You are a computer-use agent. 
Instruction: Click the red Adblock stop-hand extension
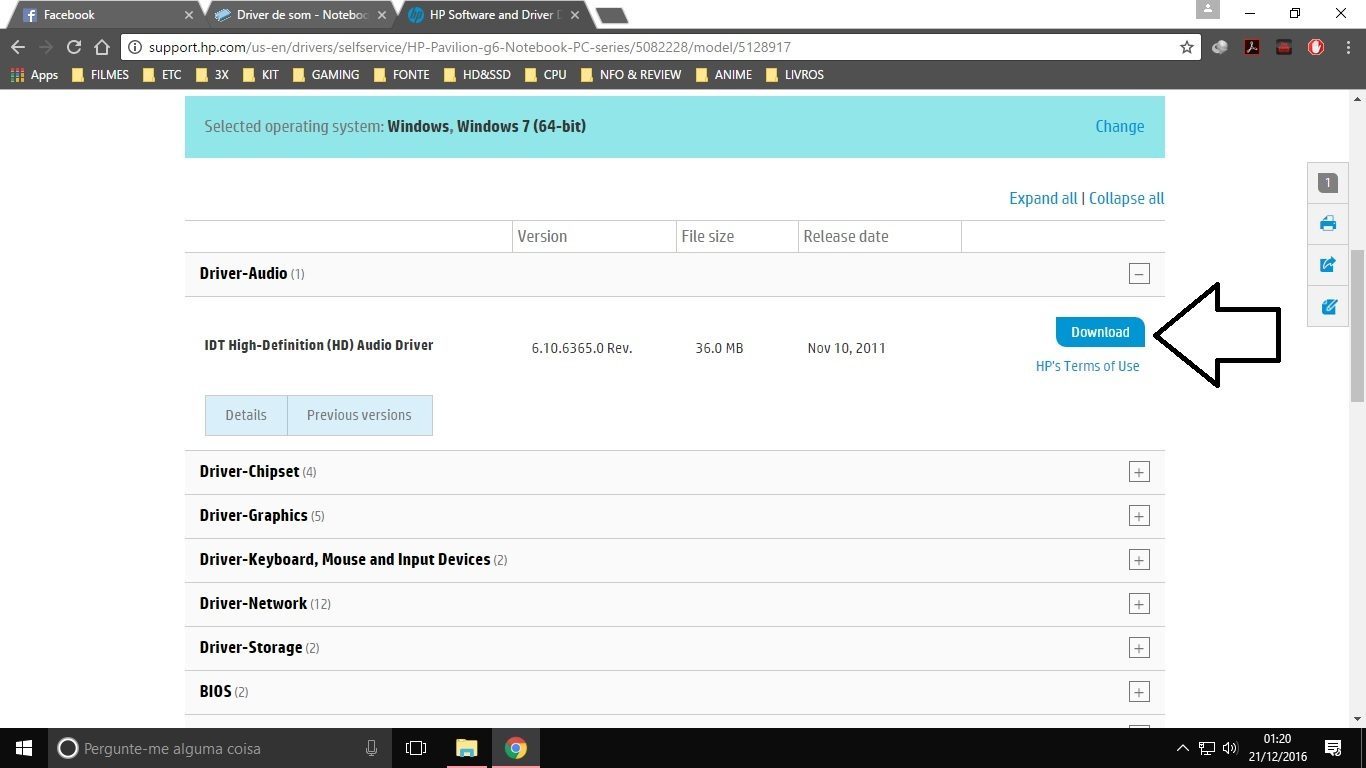pyautogui.click(x=1316, y=47)
